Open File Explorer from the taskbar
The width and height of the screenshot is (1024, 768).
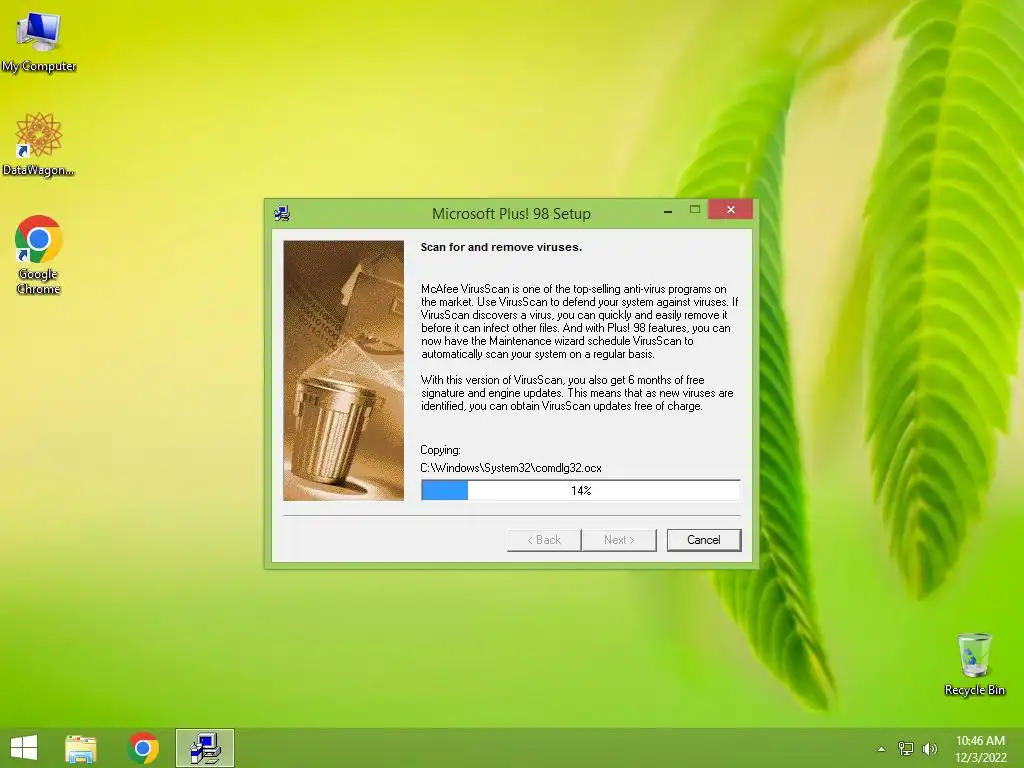tap(81, 748)
